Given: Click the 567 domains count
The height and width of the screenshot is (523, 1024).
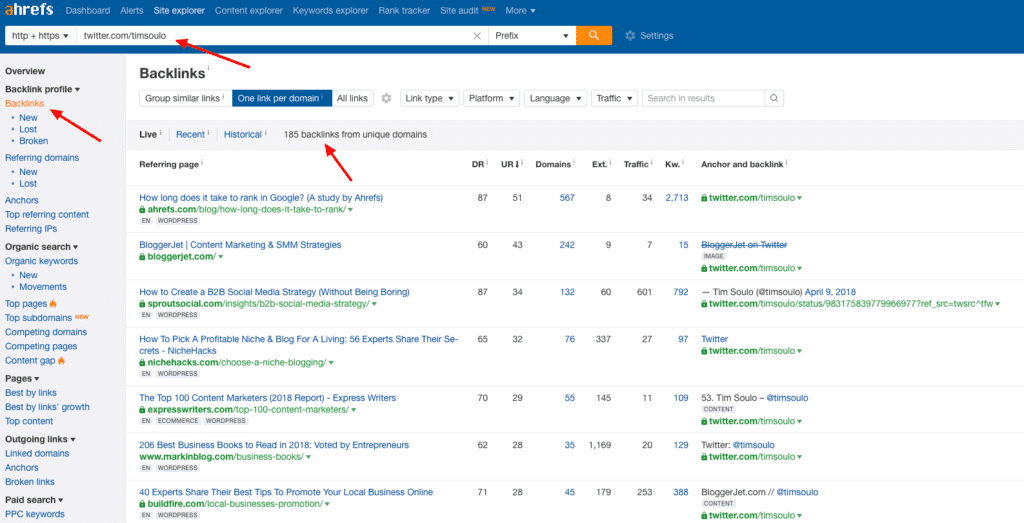Looking at the screenshot, I should click(567, 198).
